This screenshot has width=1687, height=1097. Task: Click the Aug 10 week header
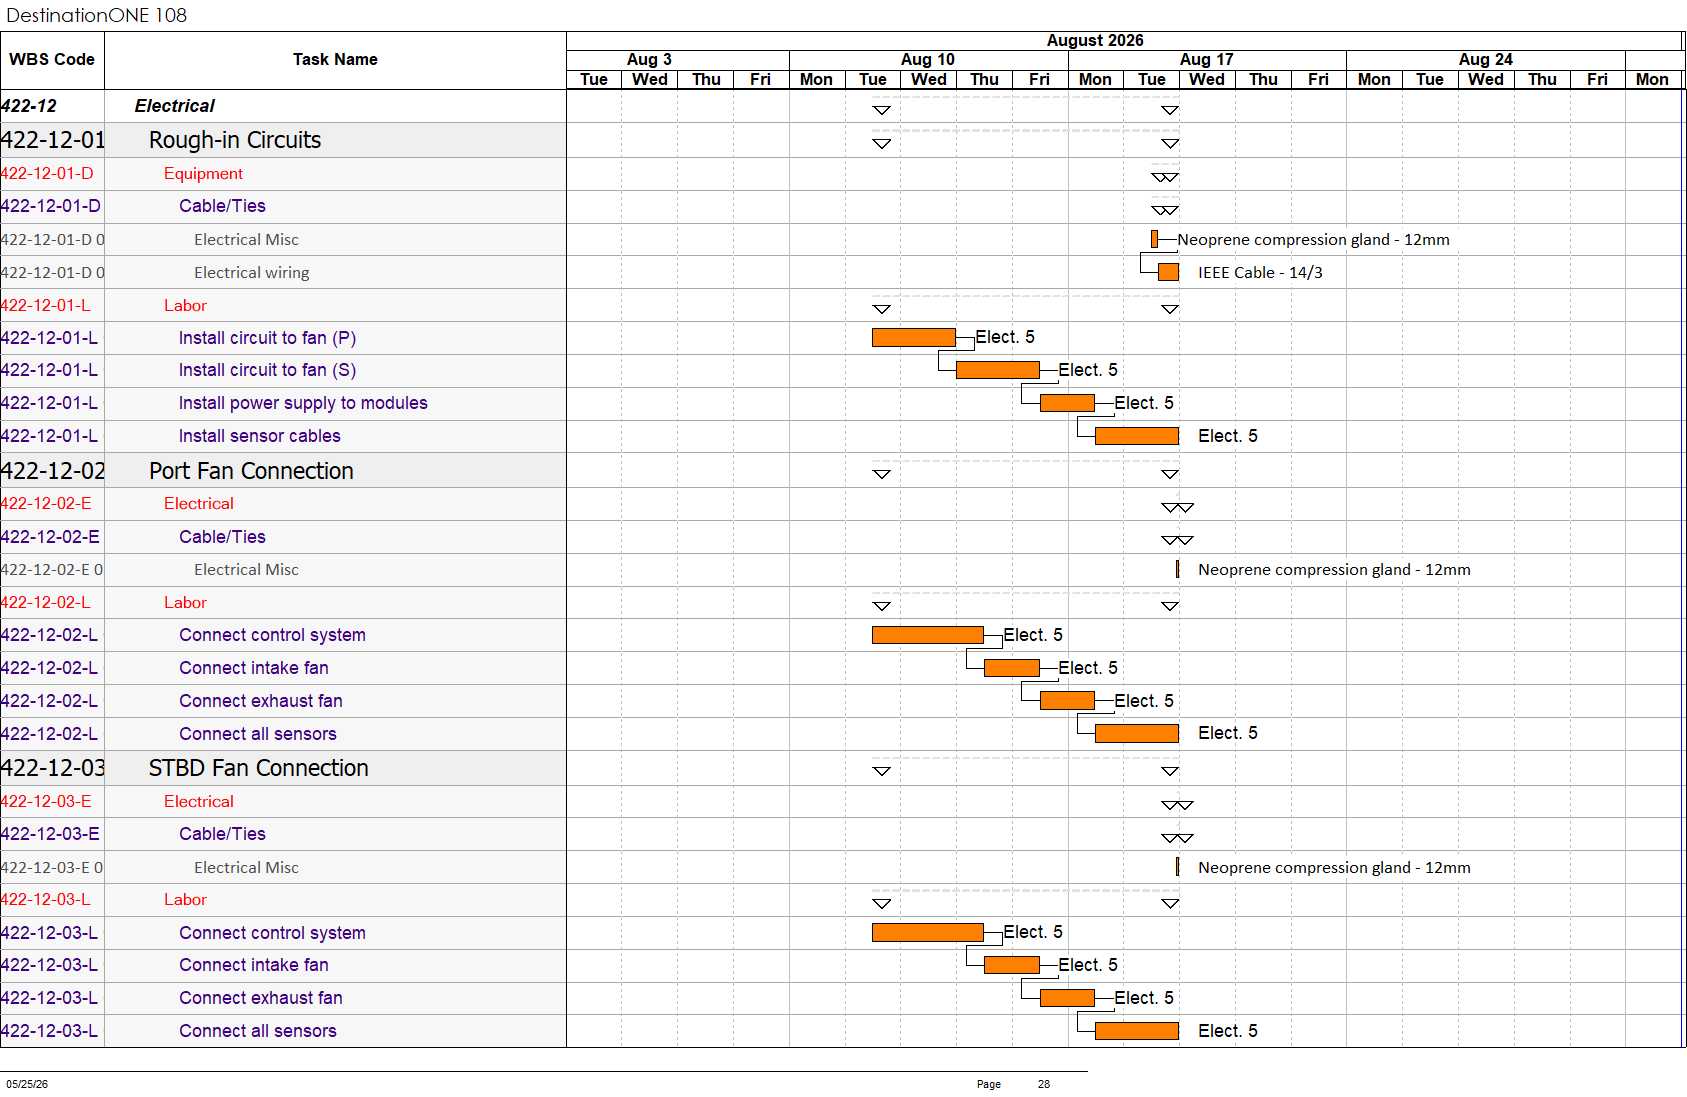click(x=928, y=60)
